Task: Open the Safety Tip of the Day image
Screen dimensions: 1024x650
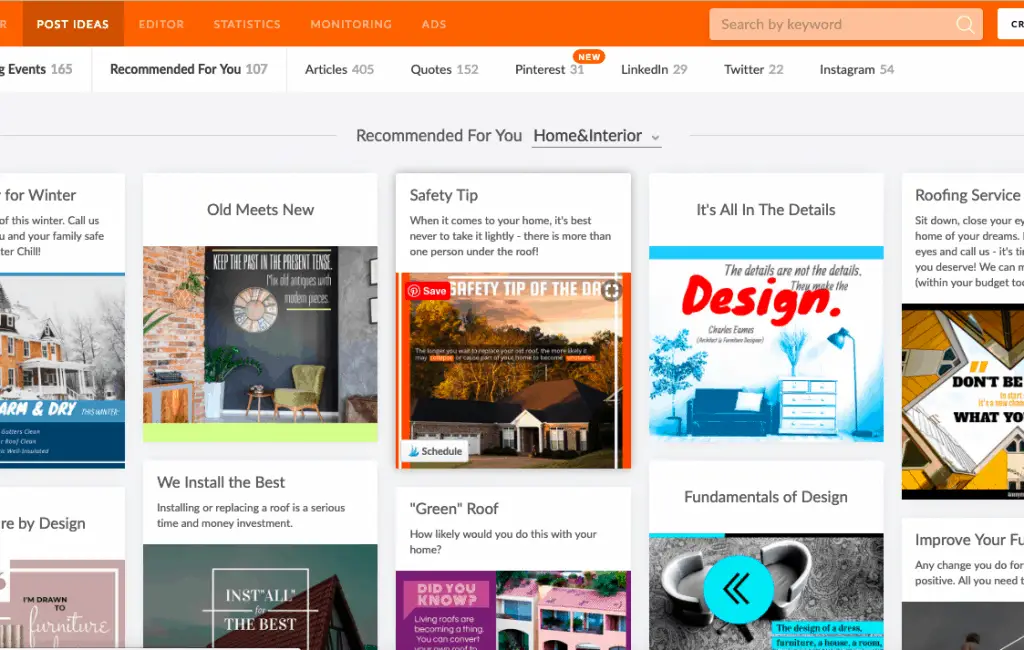Action: (x=513, y=370)
